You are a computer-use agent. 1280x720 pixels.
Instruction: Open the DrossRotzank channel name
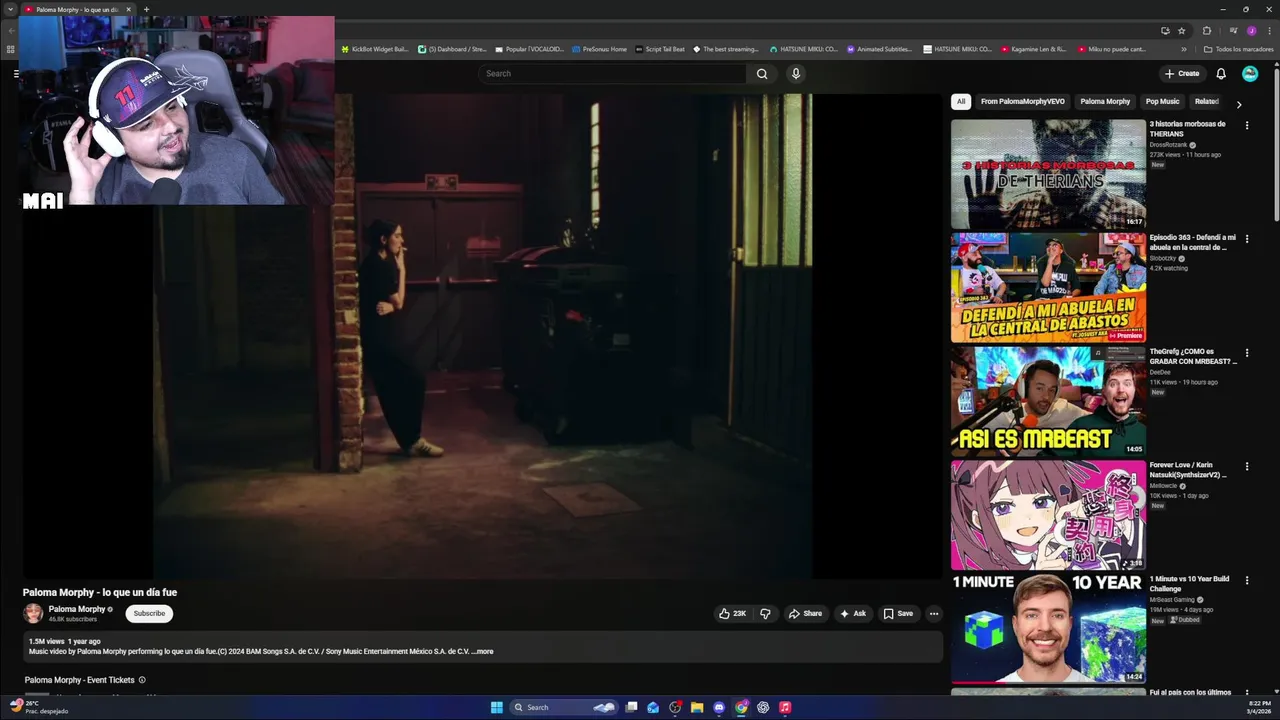(x=1168, y=145)
